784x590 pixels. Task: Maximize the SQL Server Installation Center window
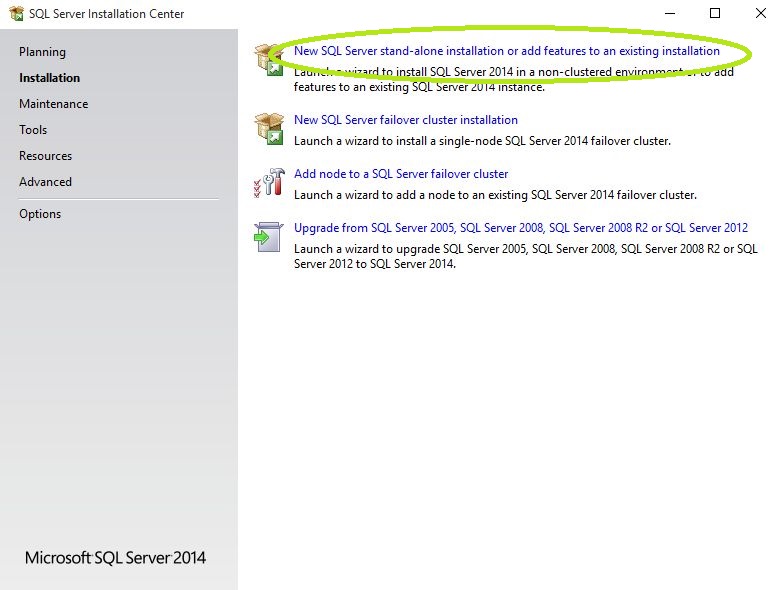715,14
